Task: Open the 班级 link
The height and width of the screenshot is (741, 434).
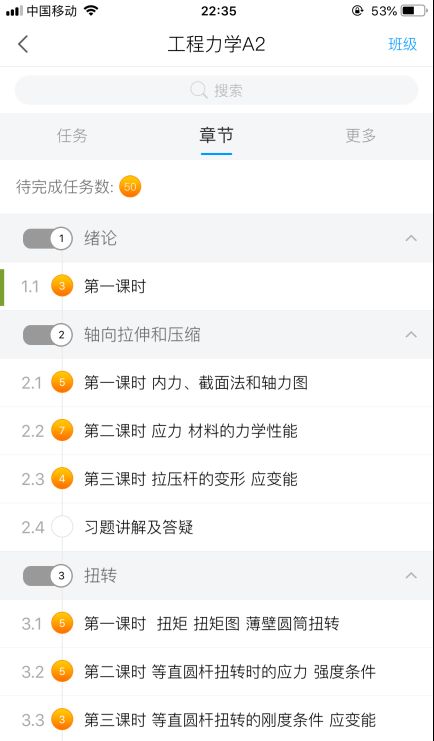Action: tap(403, 44)
